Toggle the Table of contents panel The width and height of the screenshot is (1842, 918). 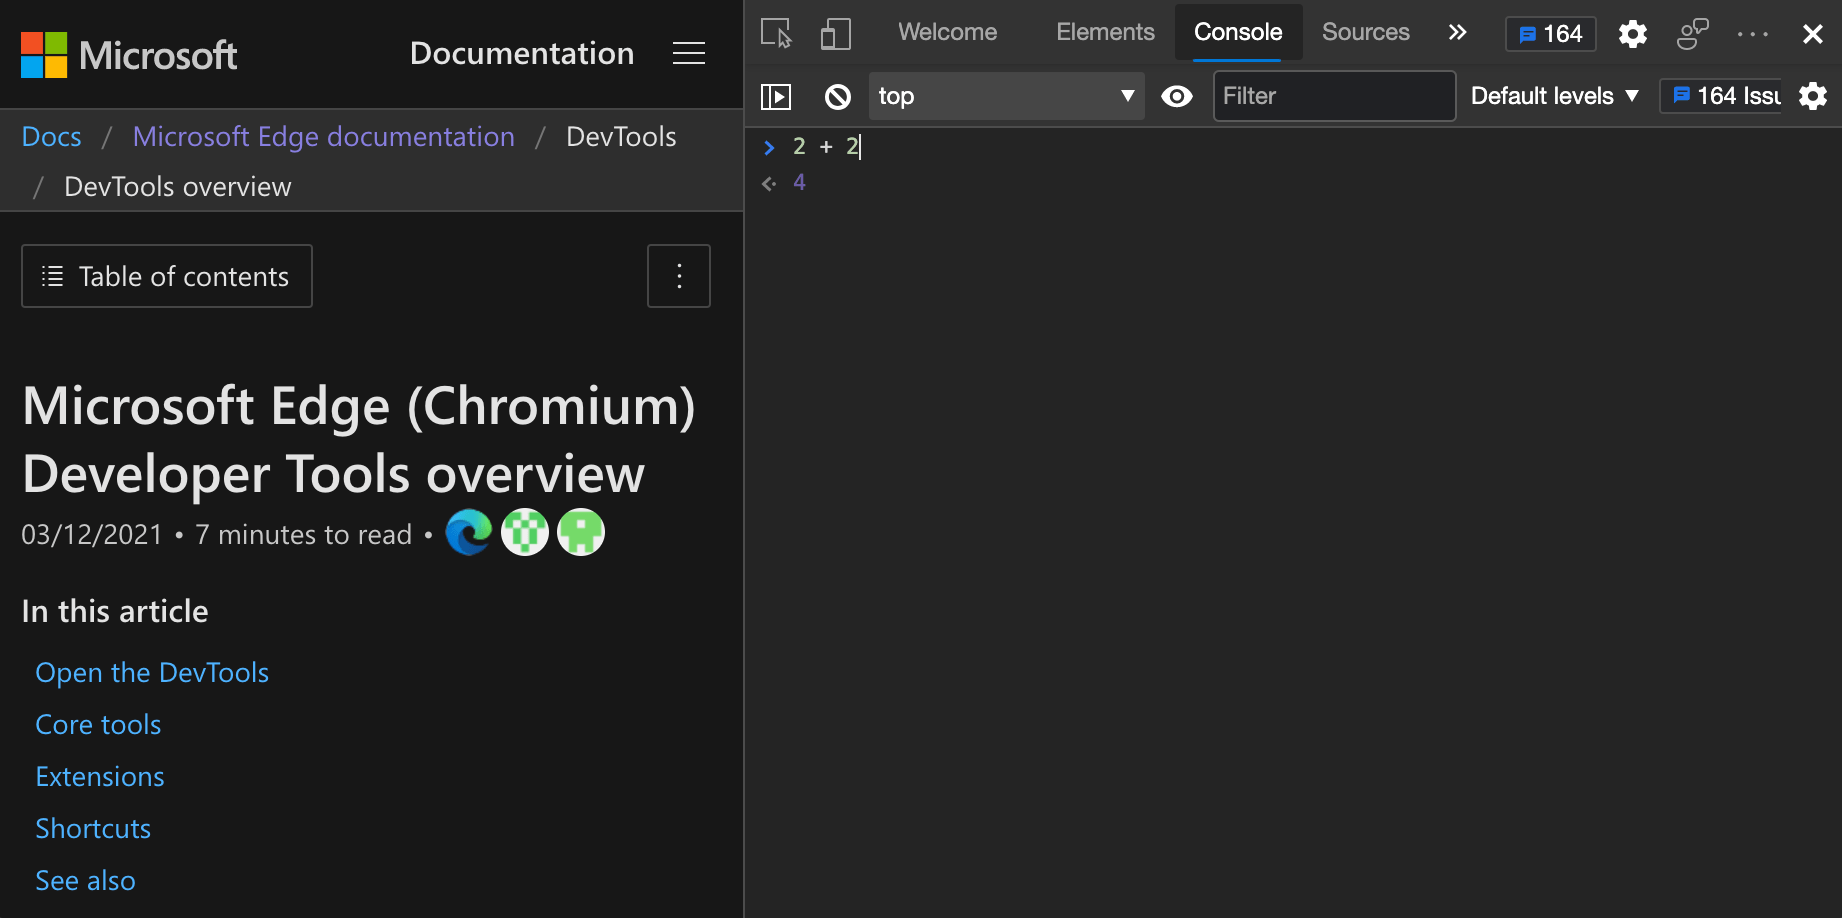[166, 276]
